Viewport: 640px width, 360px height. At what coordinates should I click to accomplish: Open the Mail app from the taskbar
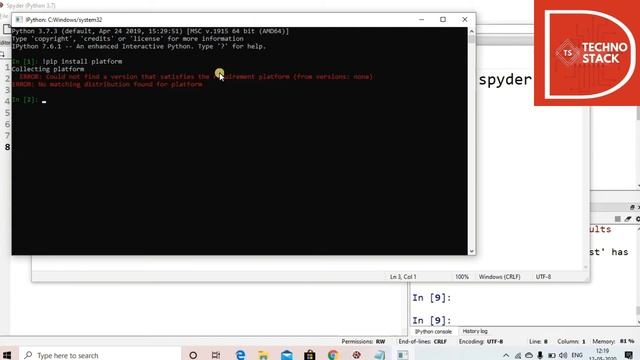(287, 355)
